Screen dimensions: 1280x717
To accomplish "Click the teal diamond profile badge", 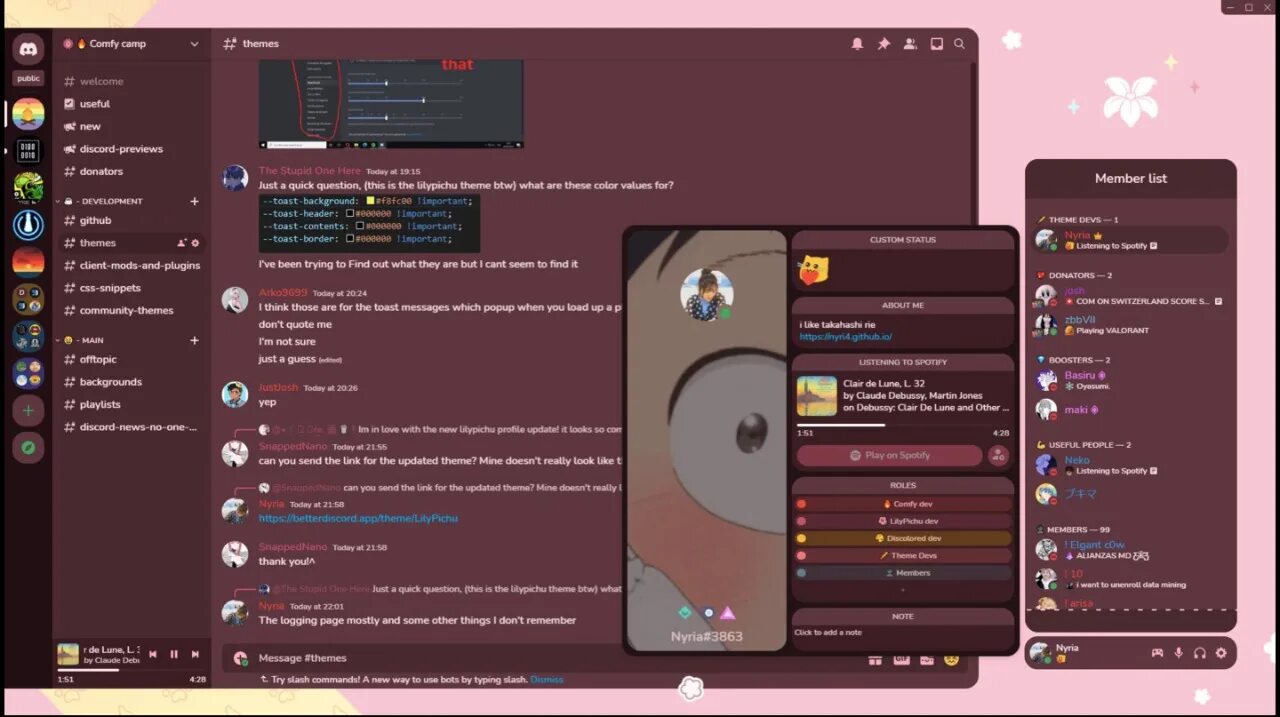I will [x=685, y=612].
